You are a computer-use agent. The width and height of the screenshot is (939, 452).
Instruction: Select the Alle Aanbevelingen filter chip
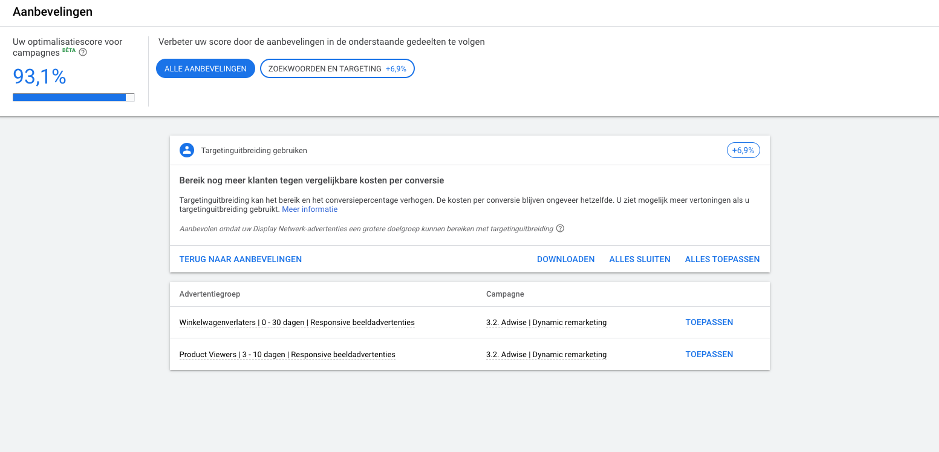click(x=205, y=68)
